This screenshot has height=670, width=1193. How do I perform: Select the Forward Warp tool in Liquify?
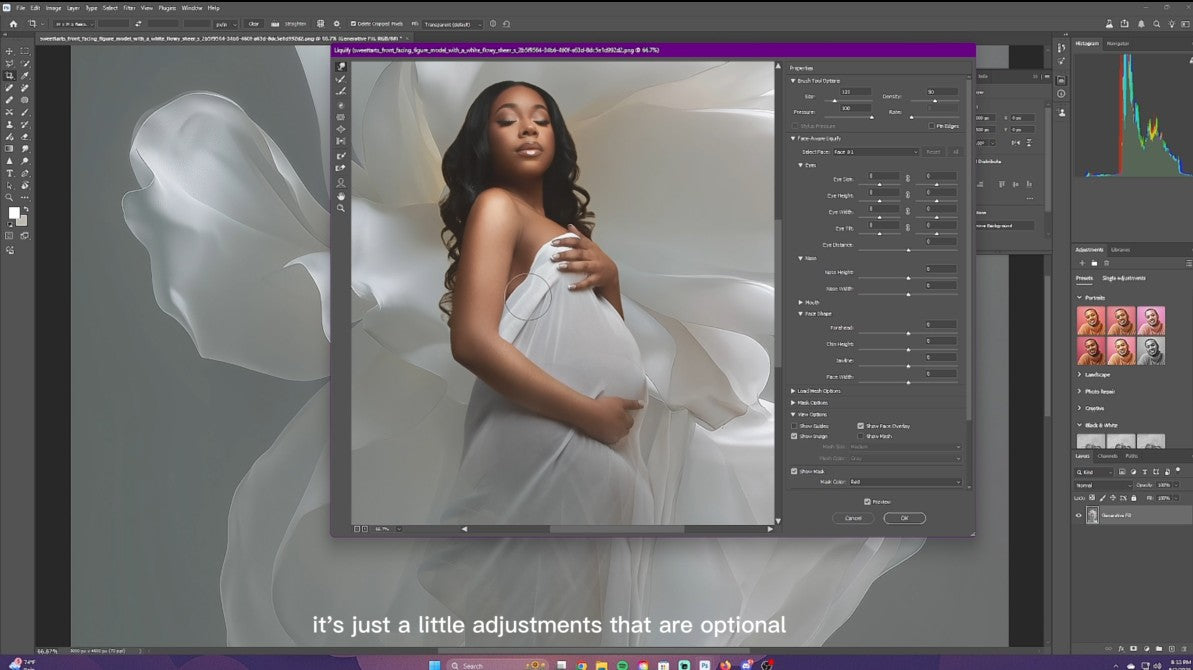click(x=341, y=67)
